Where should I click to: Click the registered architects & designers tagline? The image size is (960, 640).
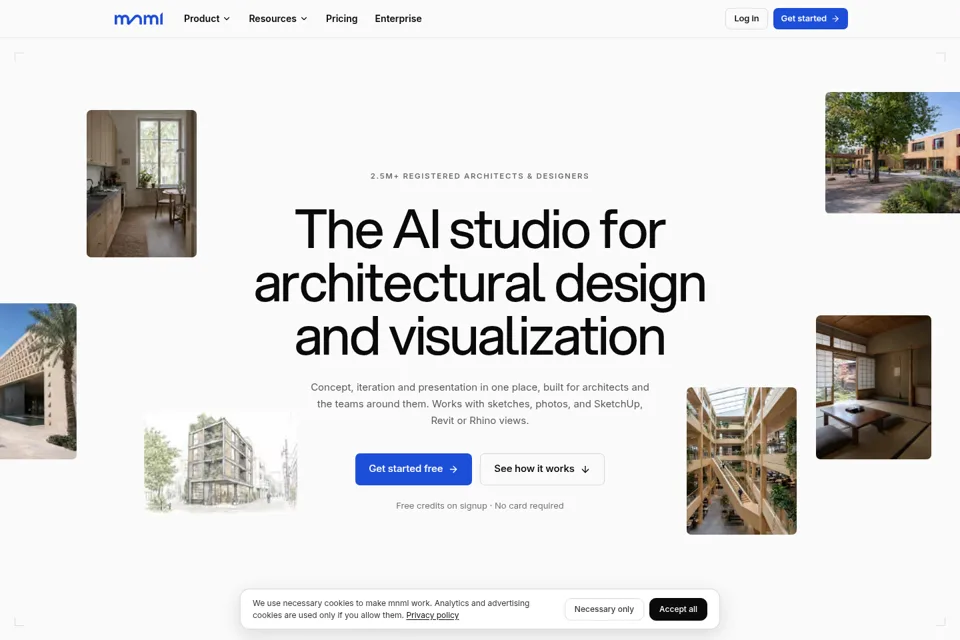pos(479,176)
